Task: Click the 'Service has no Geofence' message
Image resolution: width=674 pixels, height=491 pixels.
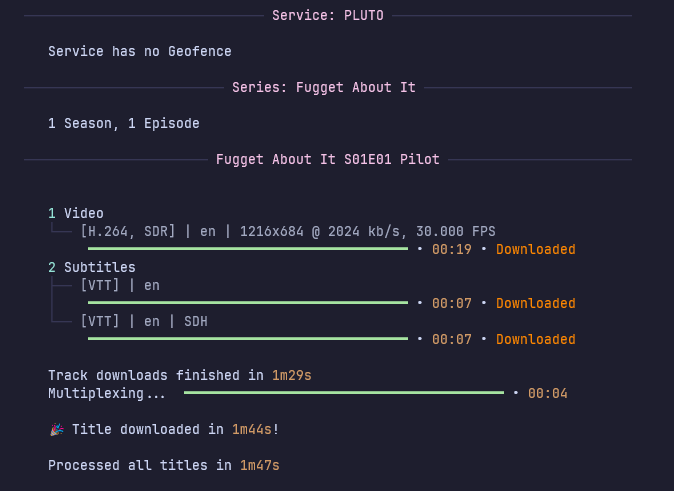Action: pos(139,51)
